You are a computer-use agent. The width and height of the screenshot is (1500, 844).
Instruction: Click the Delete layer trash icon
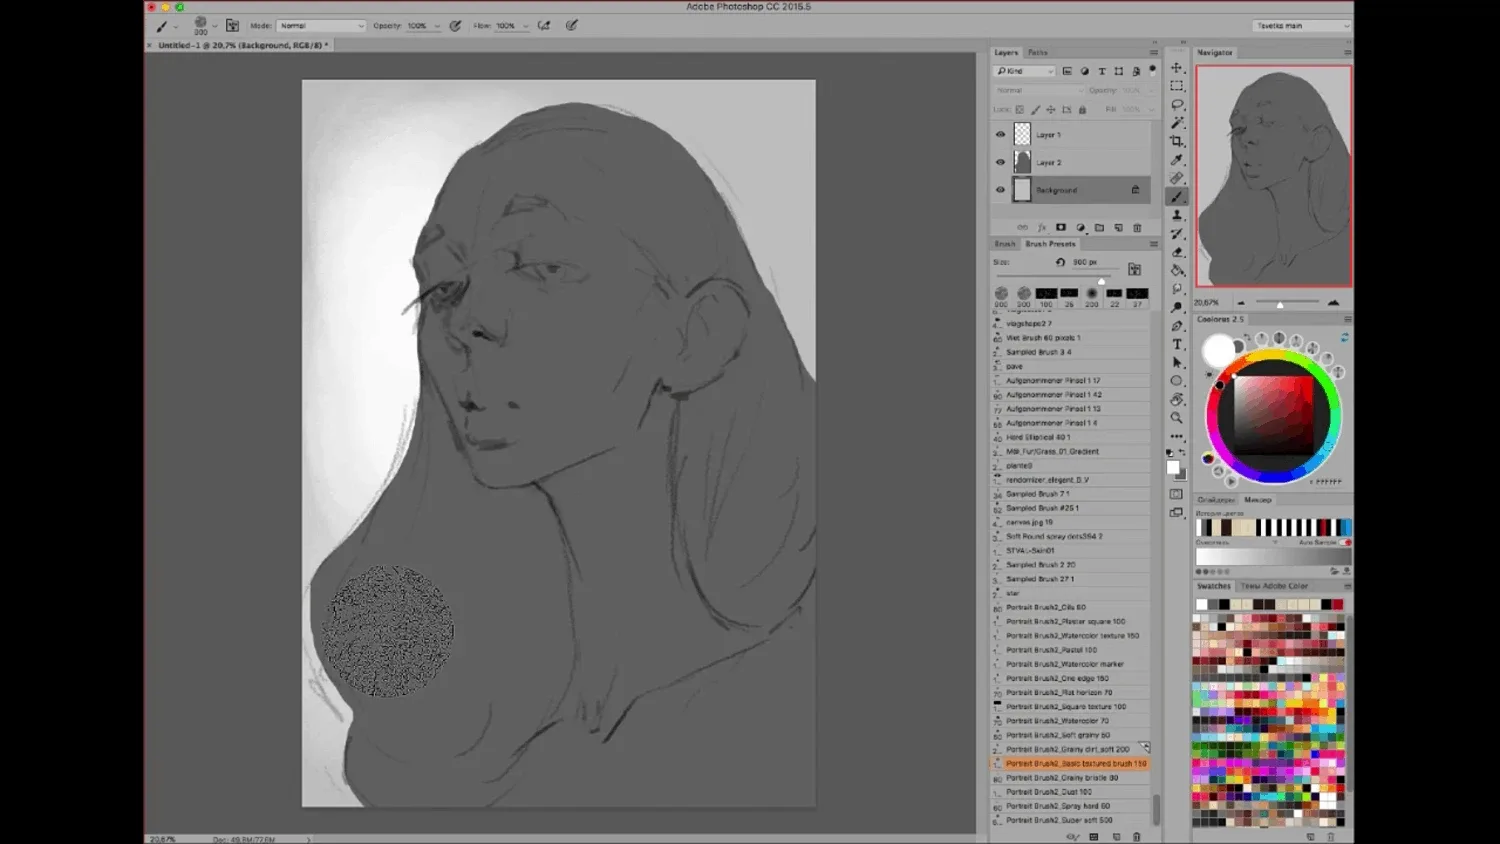point(1137,227)
